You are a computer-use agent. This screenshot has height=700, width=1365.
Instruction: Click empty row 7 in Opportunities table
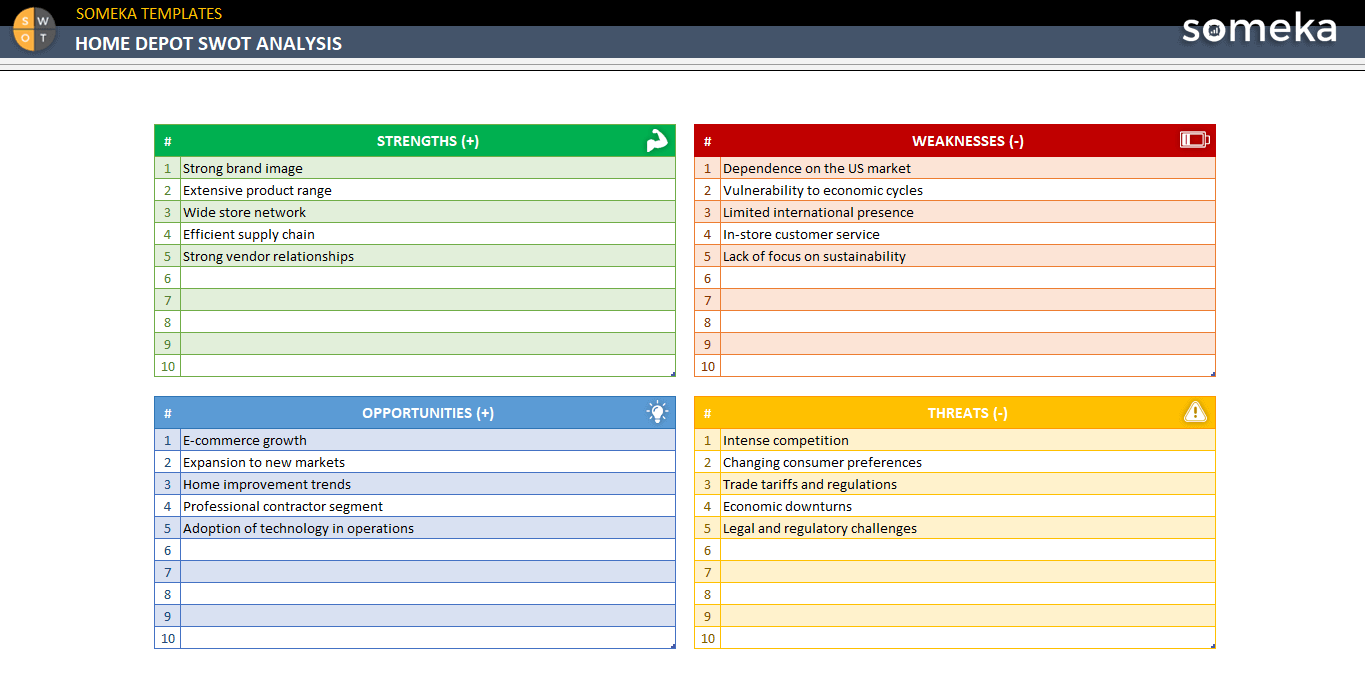[428, 572]
